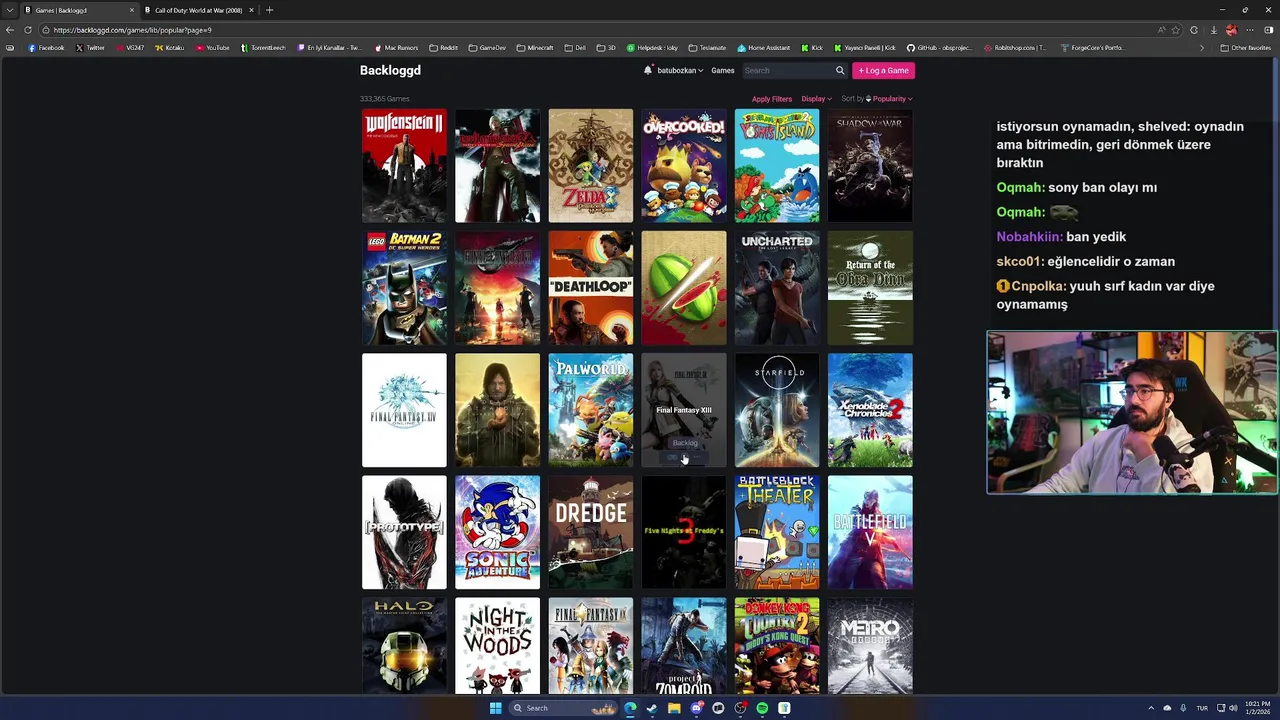This screenshot has width=1280, height=720.
Task: Open the taskbar clock and date
Action: (1257, 708)
